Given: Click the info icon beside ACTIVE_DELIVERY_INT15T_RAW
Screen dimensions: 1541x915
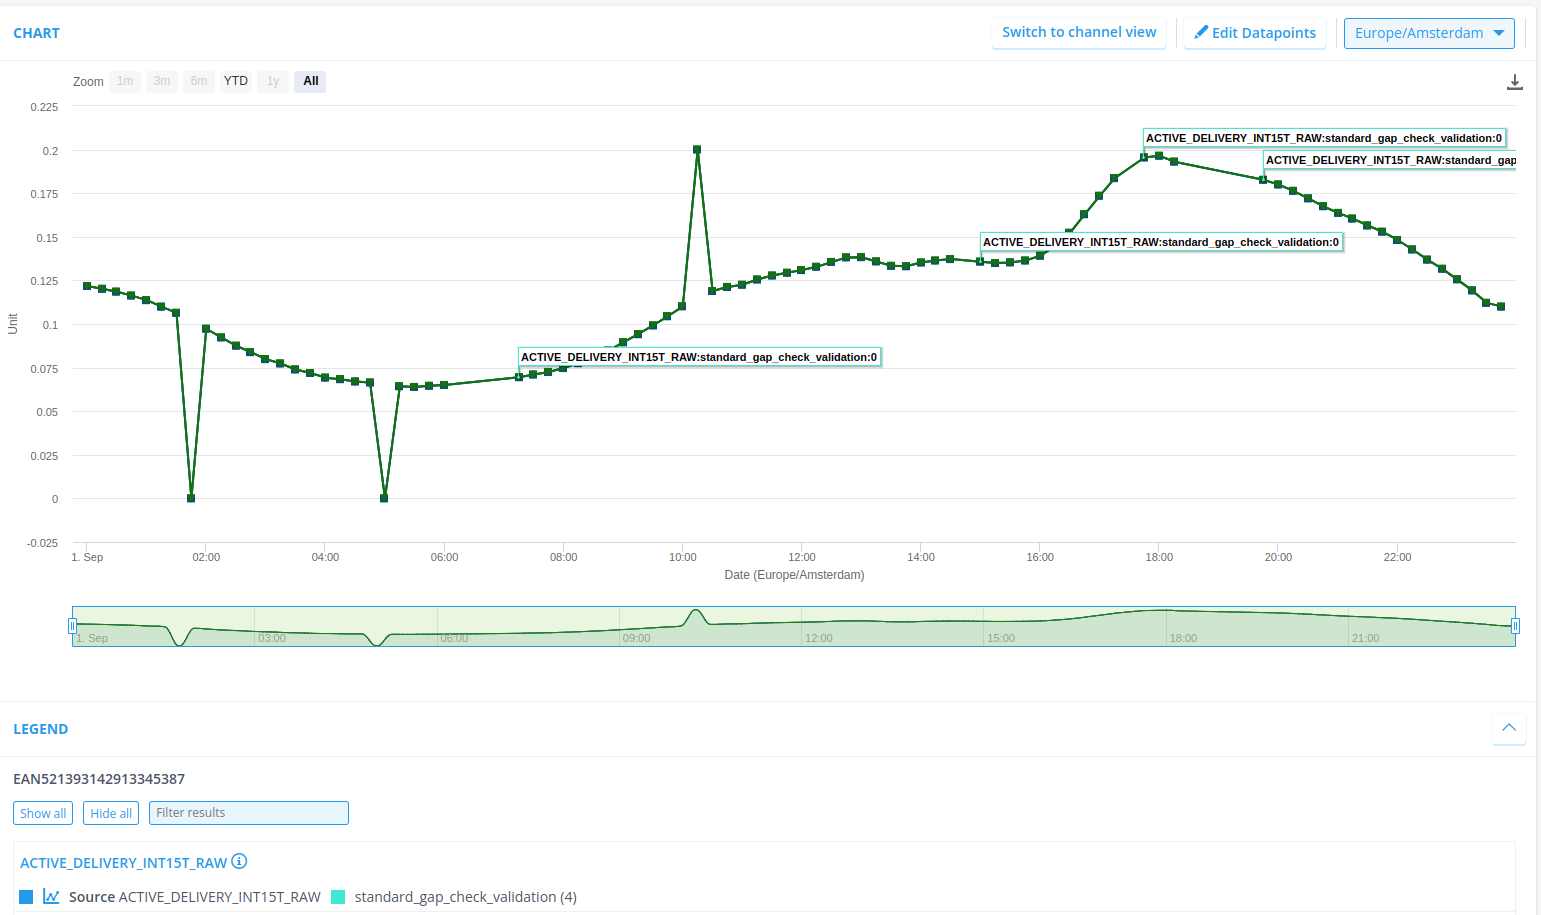Looking at the screenshot, I should 239,861.
